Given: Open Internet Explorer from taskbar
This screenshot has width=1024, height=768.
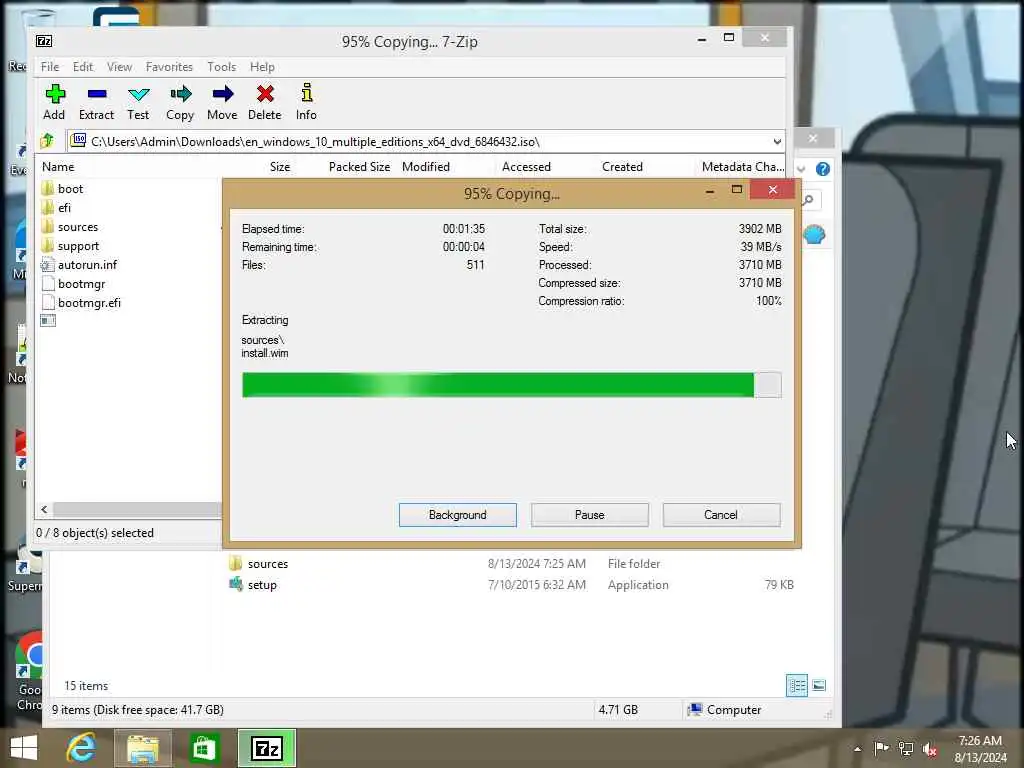Looking at the screenshot, I should (81, 748).
